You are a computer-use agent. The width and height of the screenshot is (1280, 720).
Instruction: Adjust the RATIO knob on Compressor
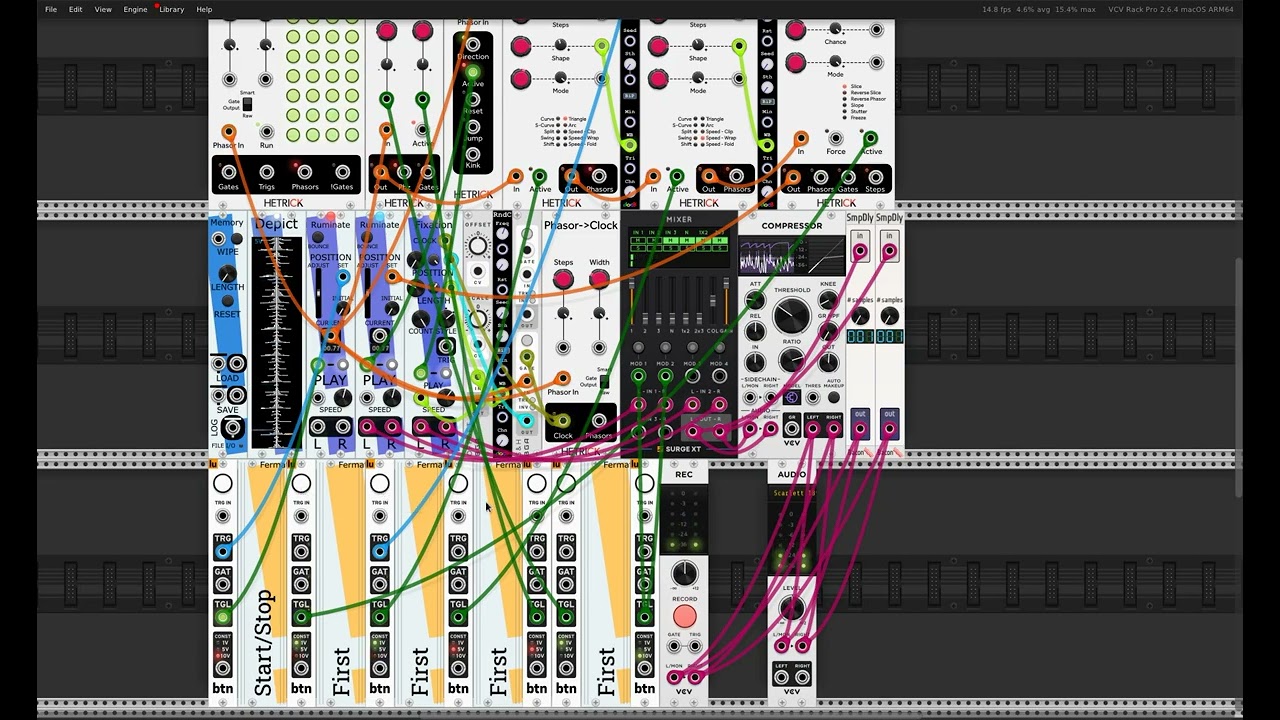coord(792,361)
